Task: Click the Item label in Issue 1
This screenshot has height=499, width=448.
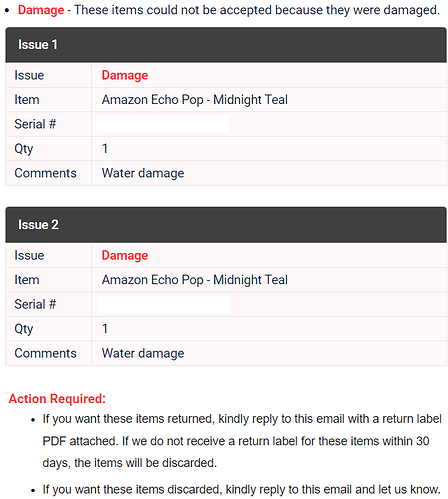Action: (27, 100)
